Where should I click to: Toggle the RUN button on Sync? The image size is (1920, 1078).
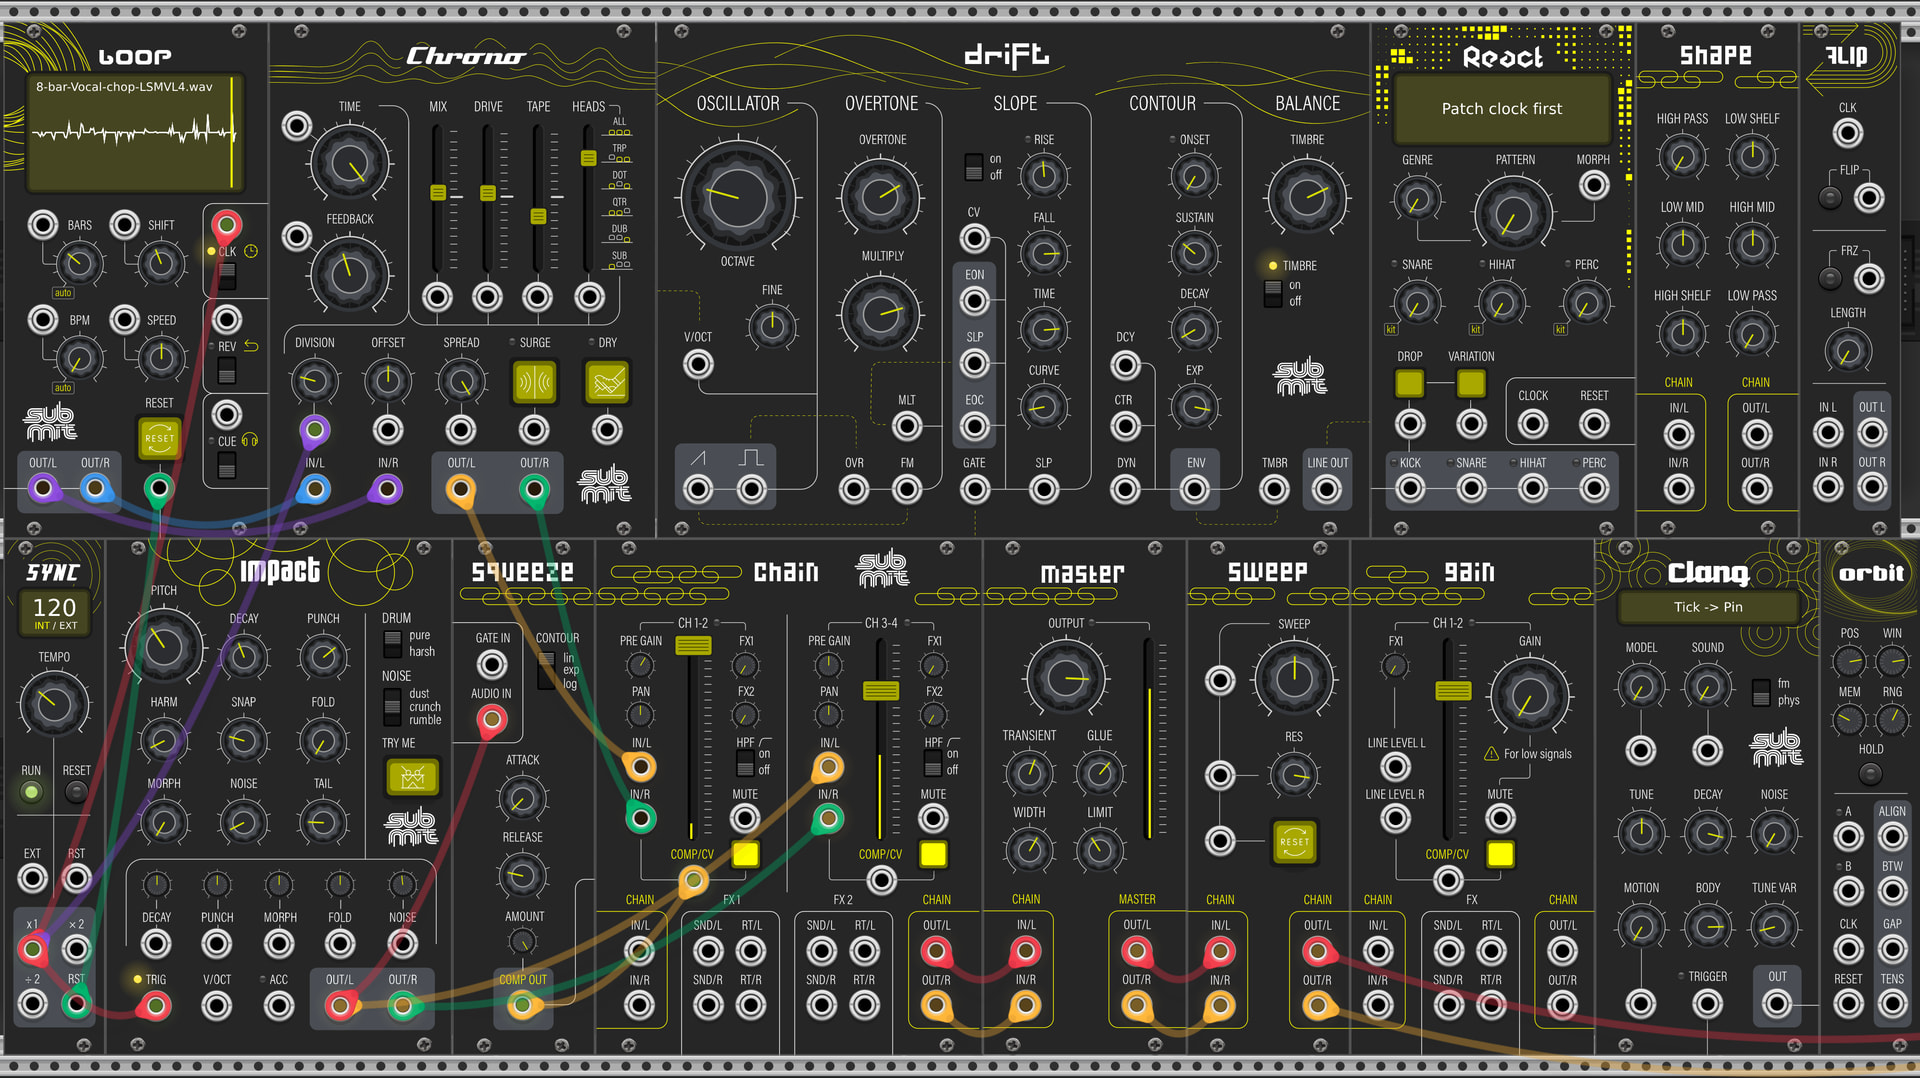pyautogui.click(x=31, y=792)
